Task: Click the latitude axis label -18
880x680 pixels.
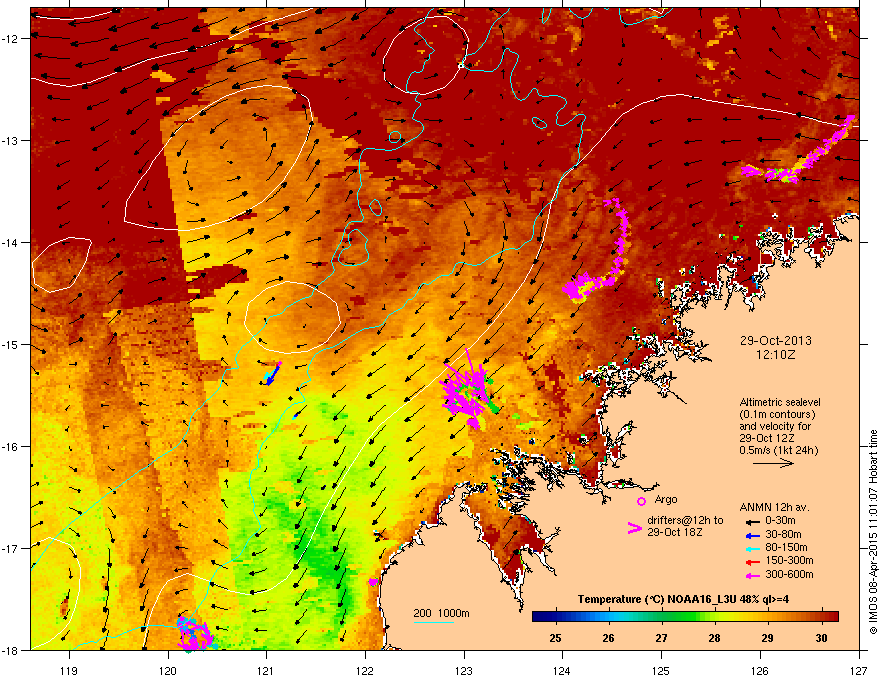Action: pos(11,650)
